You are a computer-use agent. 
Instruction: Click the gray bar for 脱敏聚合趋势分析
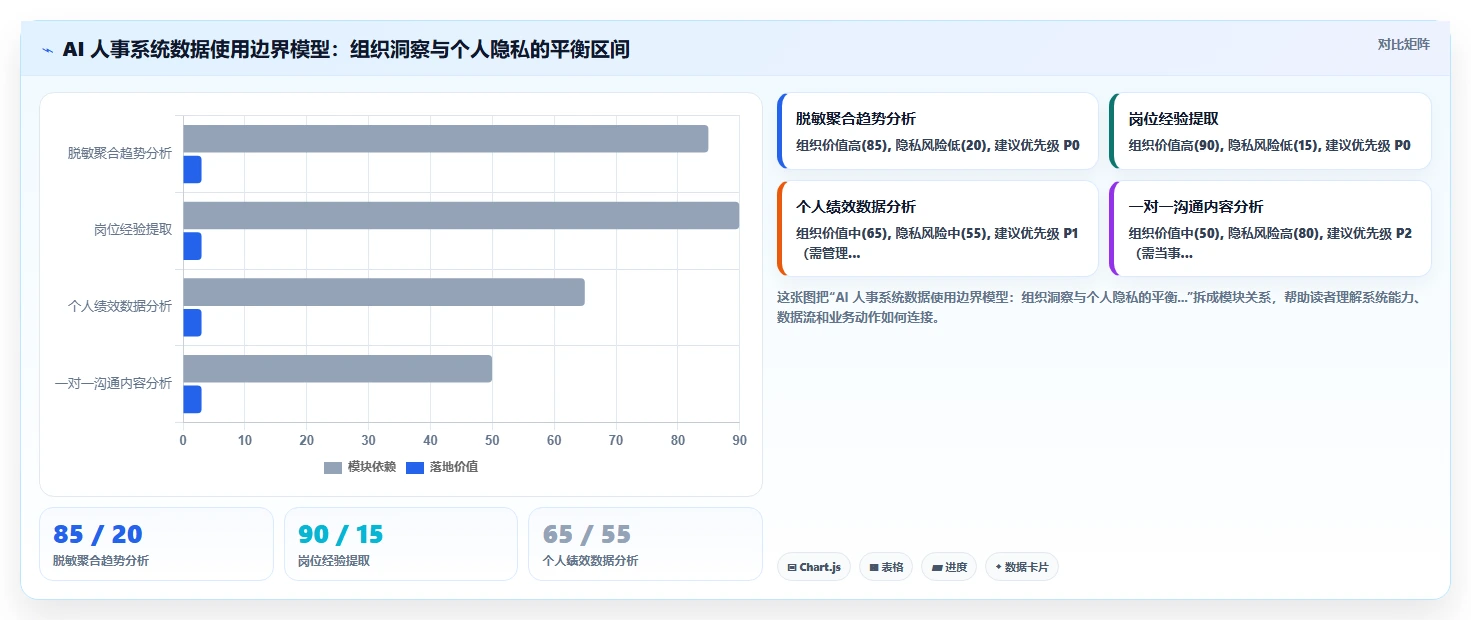pyautogui.click(x=445, y=139)
